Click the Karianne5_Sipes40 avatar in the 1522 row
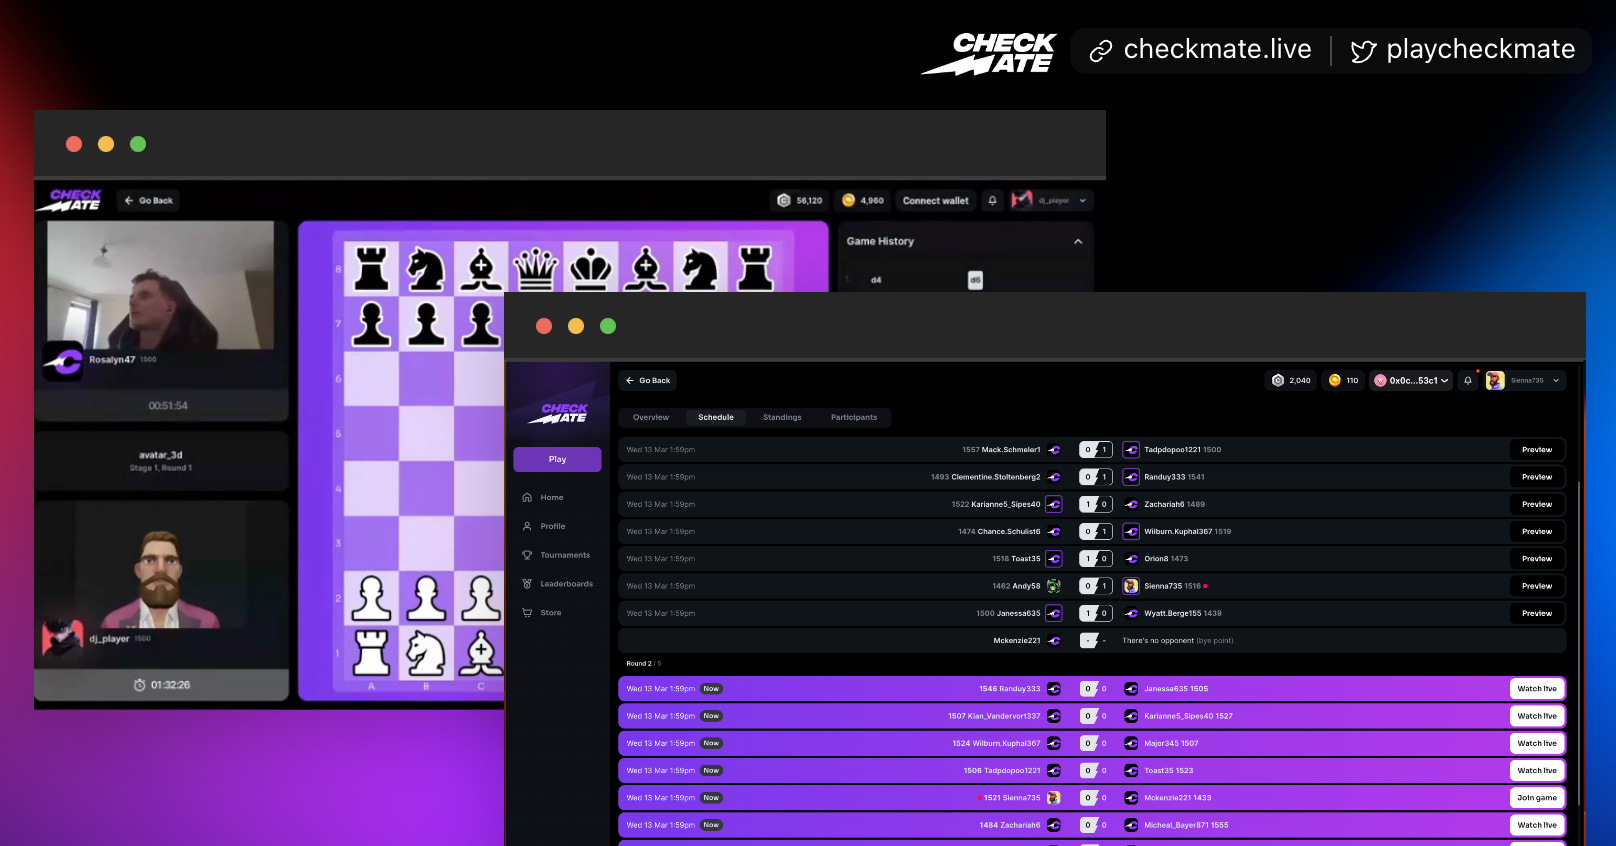Viewport: 1616px width, 846px height. coord(1054,505)
